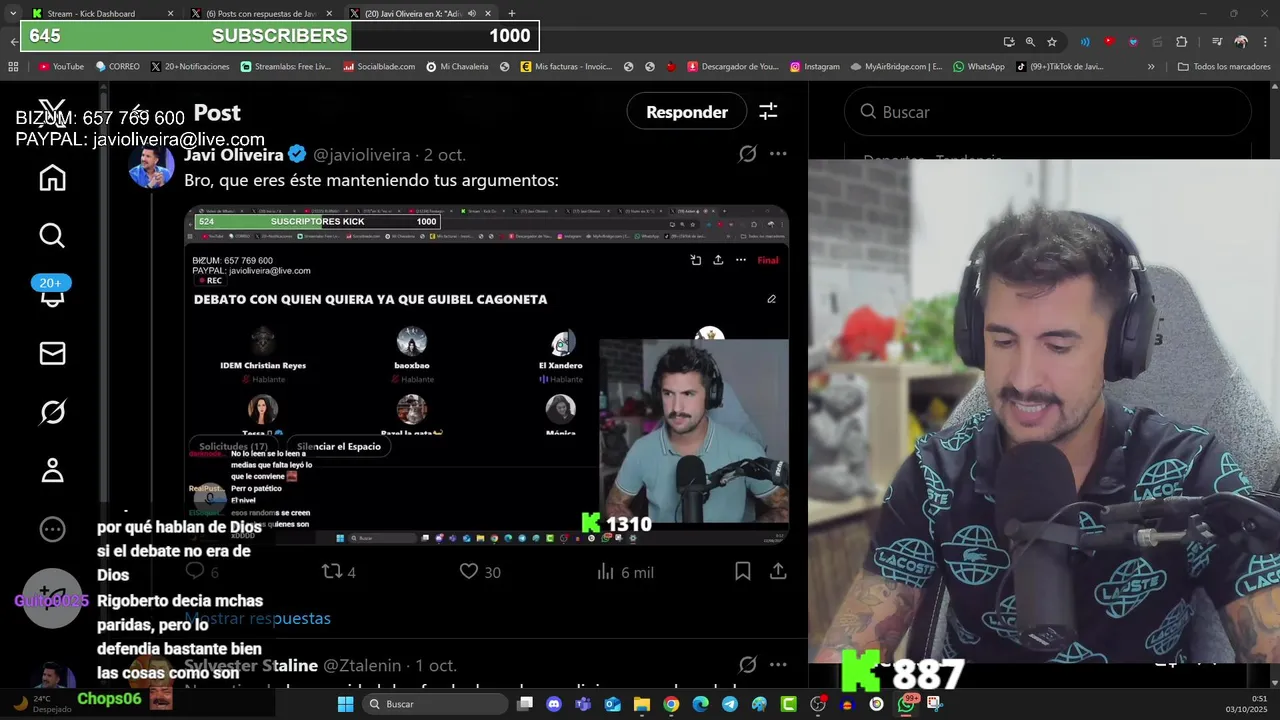Open File Explorer from taskbar

[x=642, y=704]
